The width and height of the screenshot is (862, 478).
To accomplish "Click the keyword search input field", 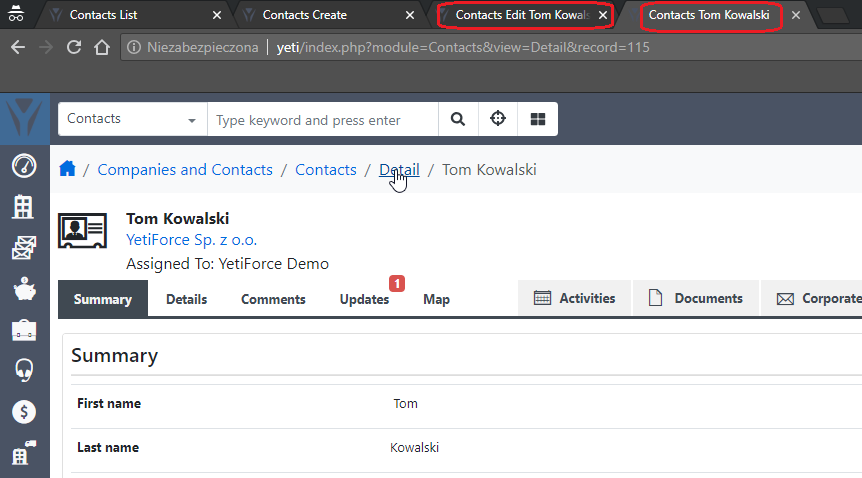I will pos(323,119).
